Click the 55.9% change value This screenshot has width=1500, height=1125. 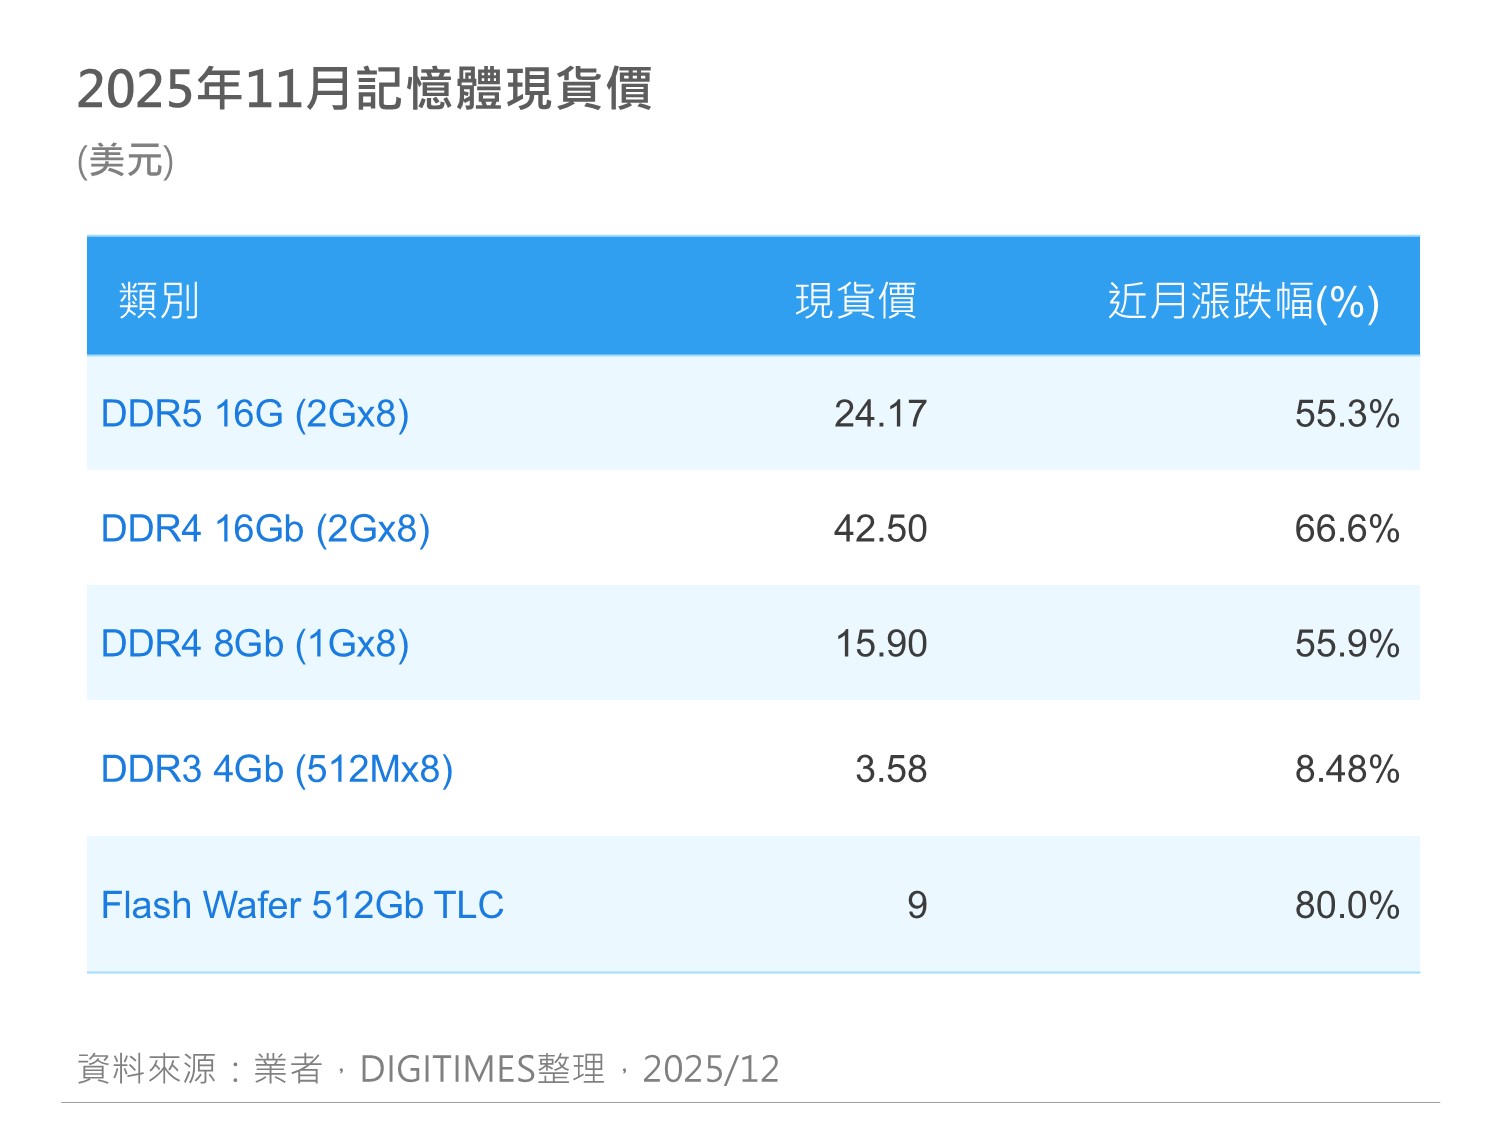(1346, 644)
